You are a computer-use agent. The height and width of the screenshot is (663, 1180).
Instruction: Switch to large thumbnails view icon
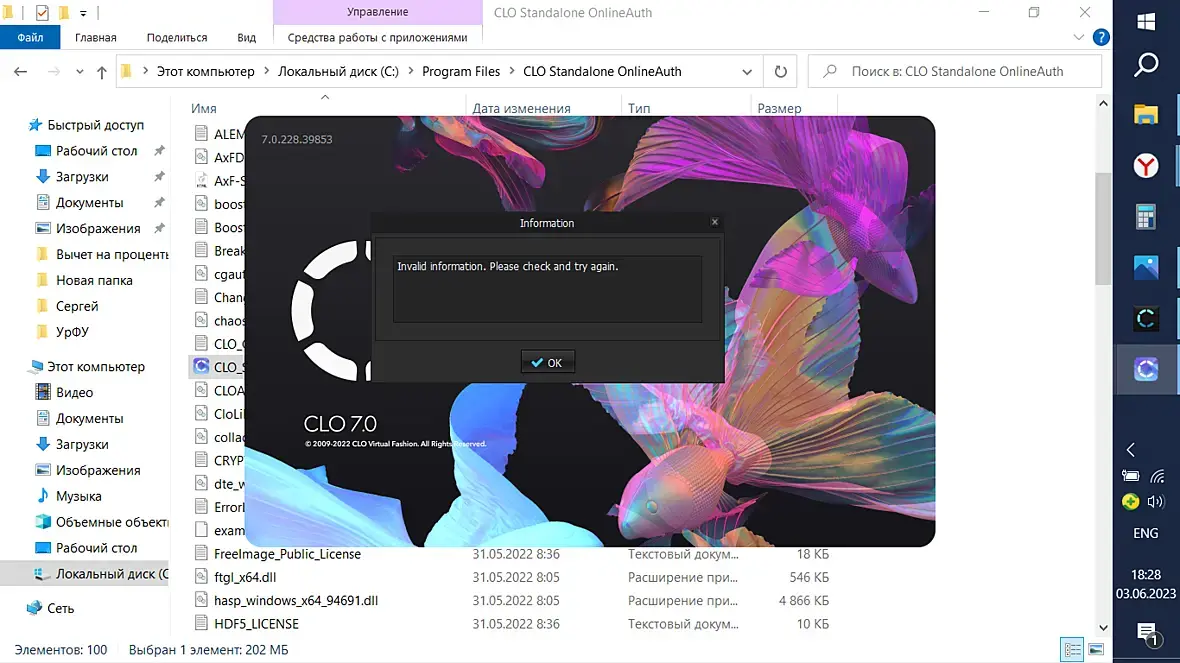point(1096,649)
